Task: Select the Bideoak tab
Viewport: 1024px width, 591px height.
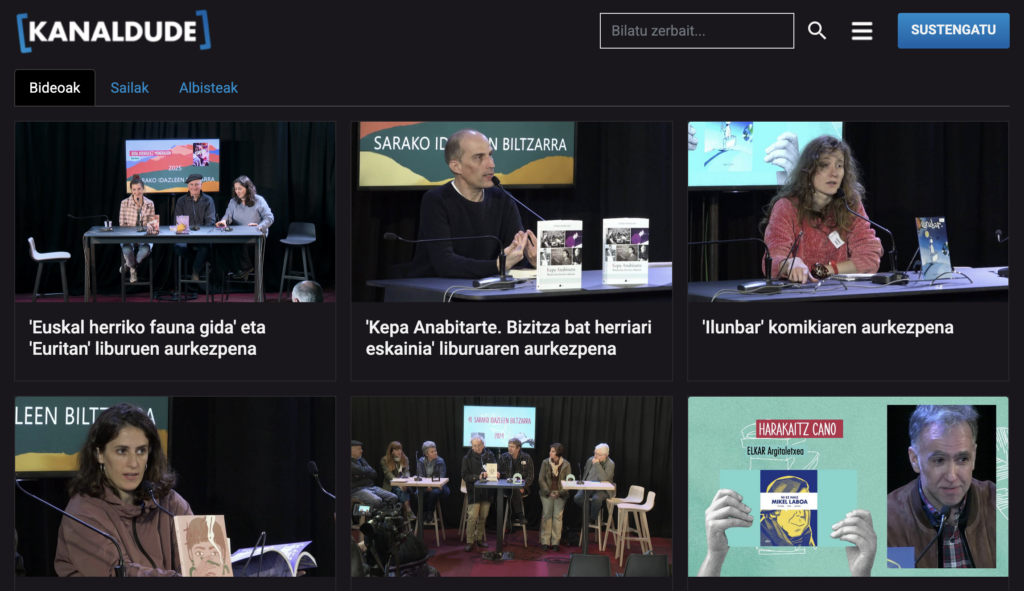Action: [x=55, y=88]
